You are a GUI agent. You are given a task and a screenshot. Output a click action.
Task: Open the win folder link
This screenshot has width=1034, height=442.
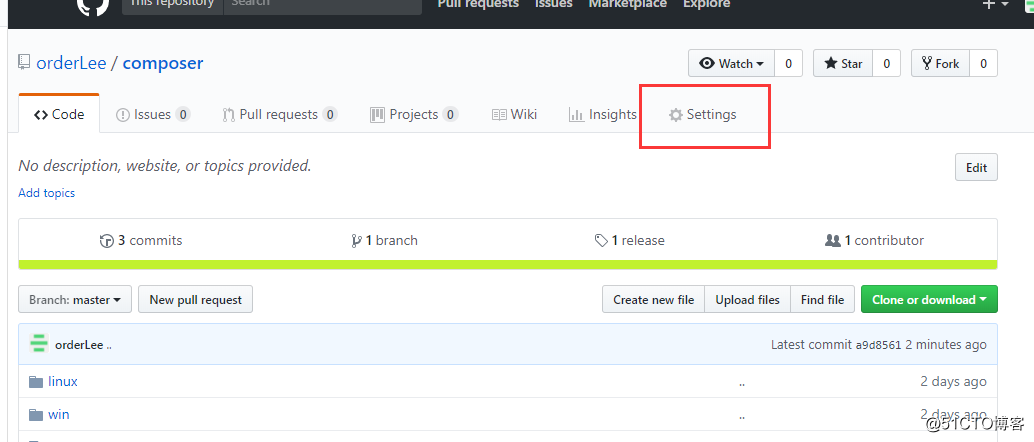click(59, 414)
